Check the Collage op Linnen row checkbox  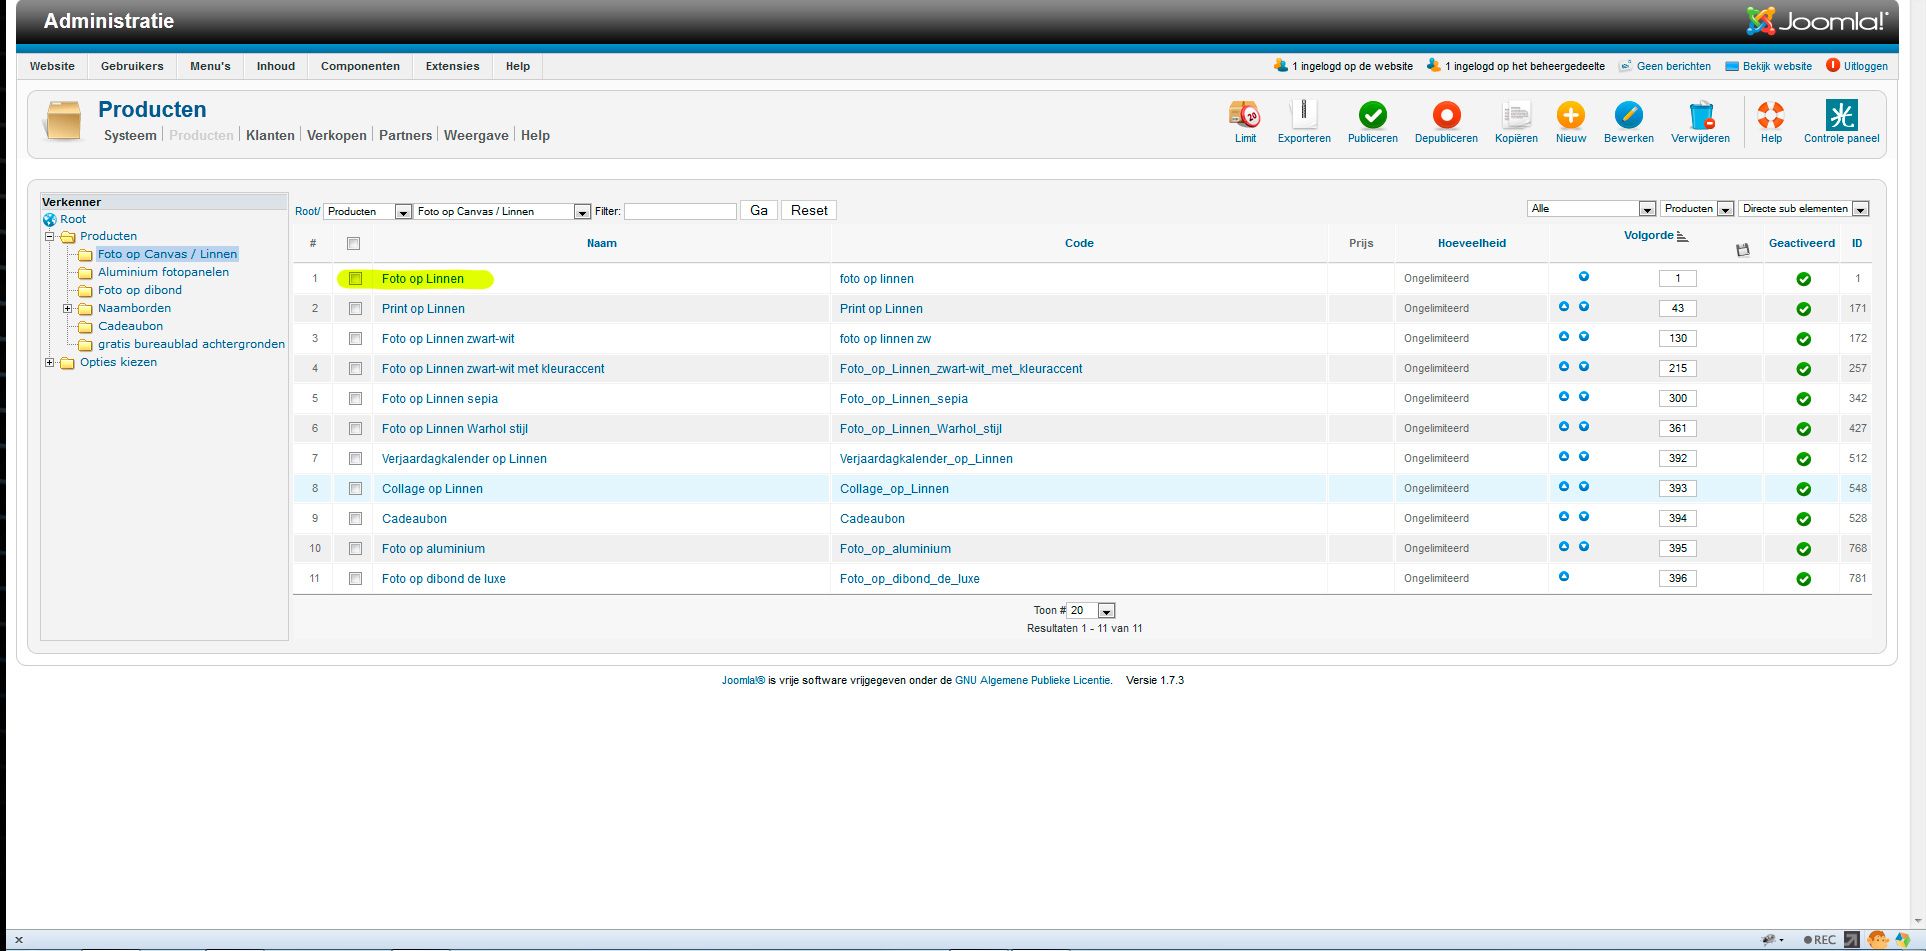coord(355,489)
